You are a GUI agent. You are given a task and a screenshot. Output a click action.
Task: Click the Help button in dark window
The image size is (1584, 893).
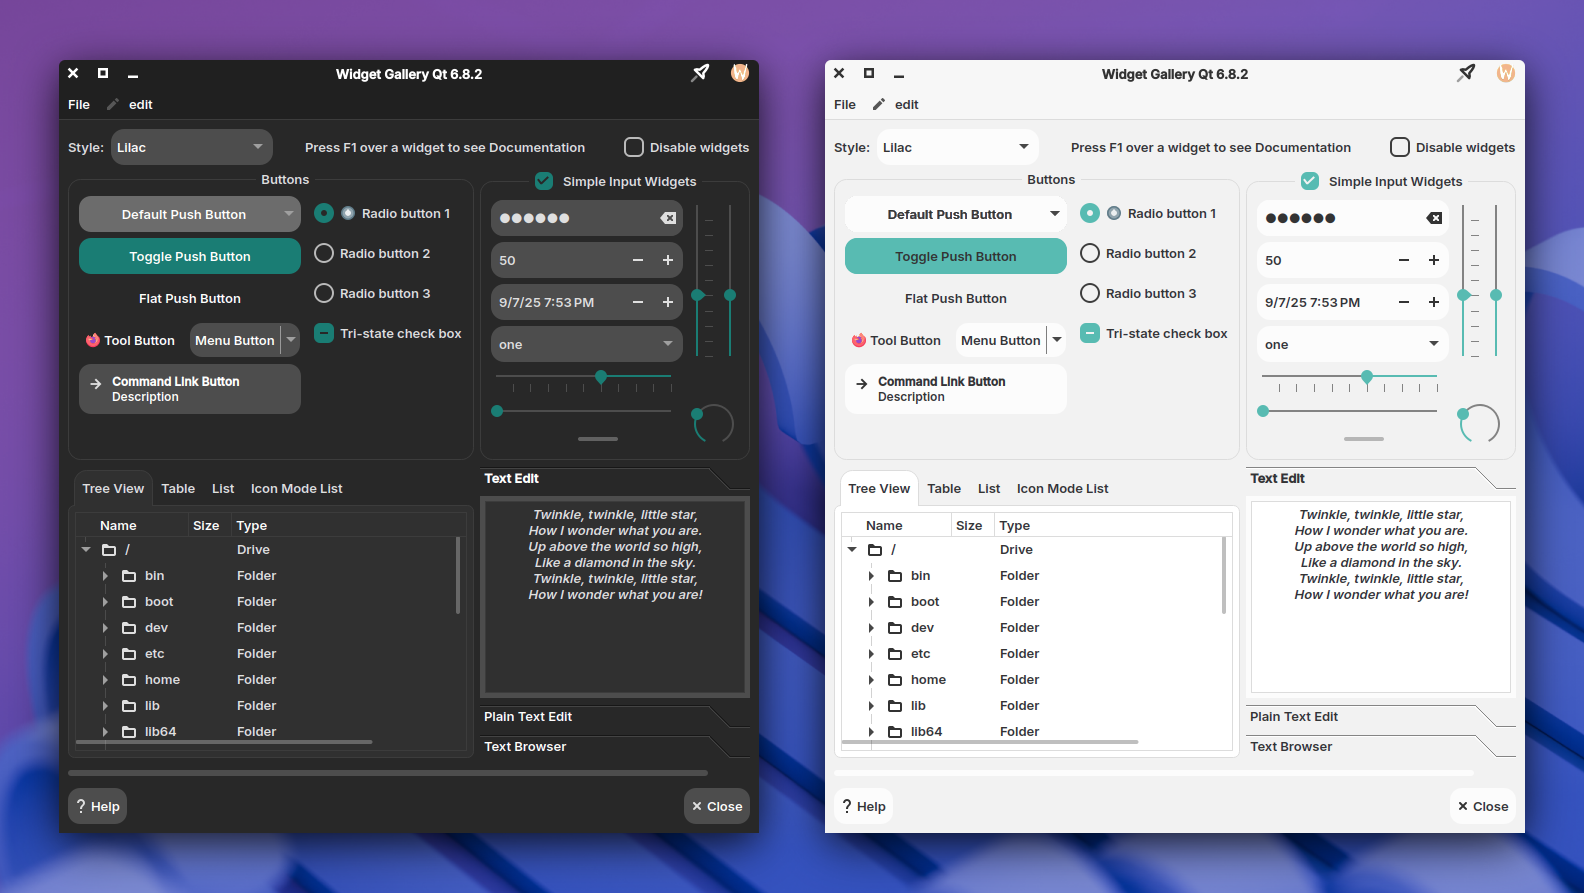click(98, 806)
